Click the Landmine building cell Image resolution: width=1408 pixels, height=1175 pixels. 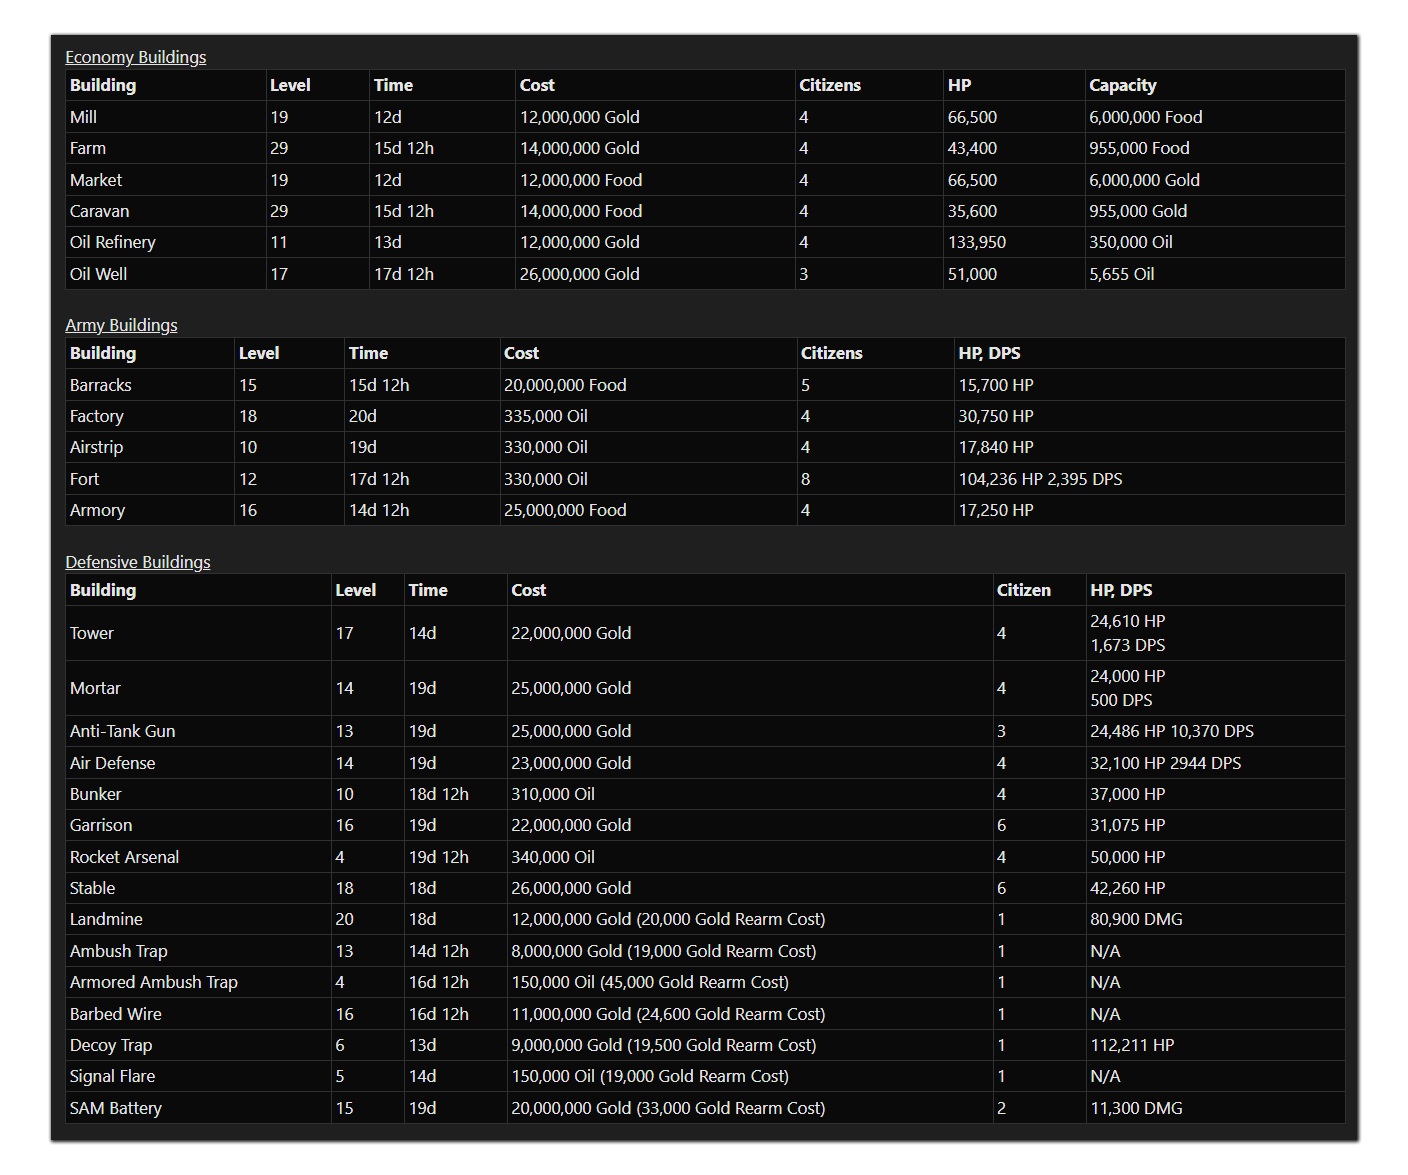pyautogui.click(x=198, y=919)
